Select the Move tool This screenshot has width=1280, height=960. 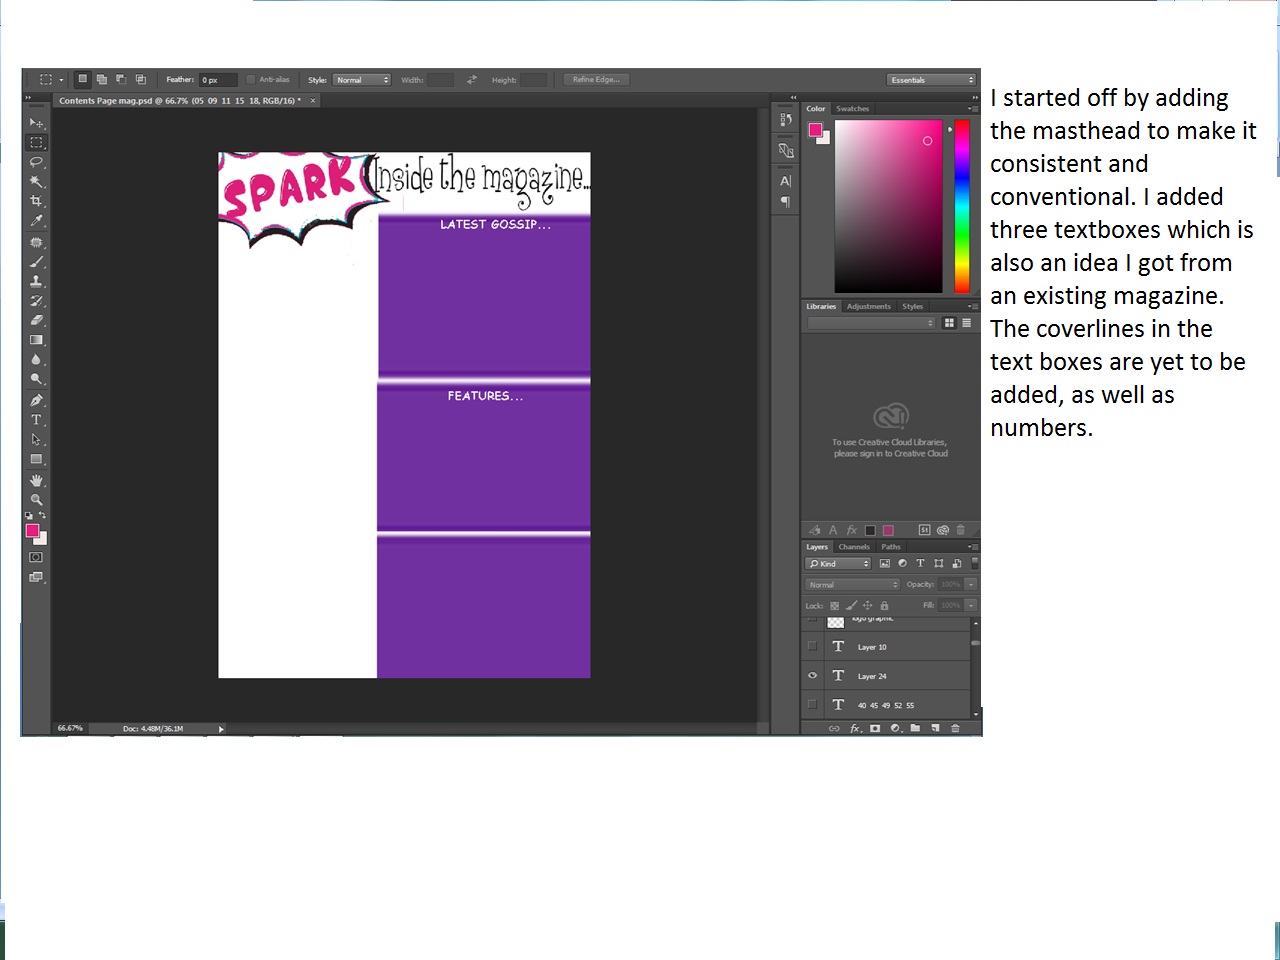(36, 123)
